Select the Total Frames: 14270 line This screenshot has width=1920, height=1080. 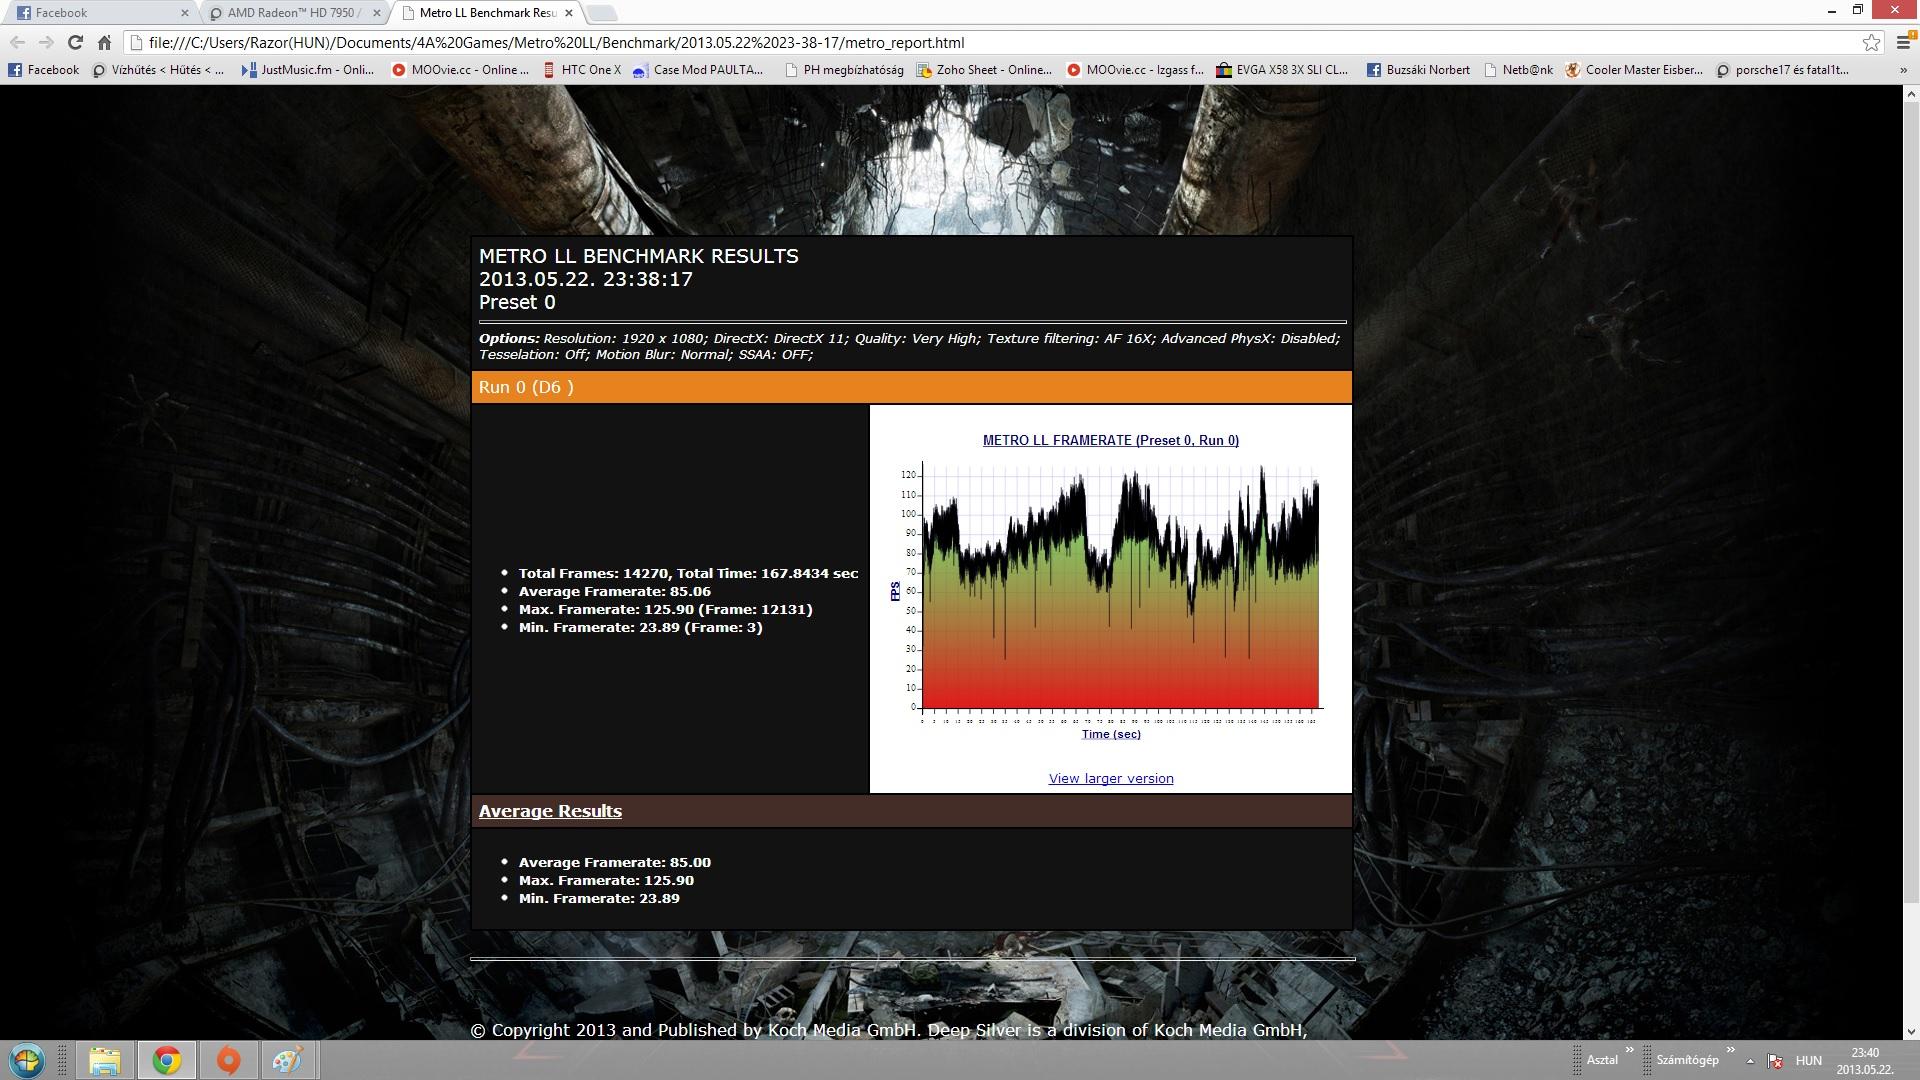(688, 574)
